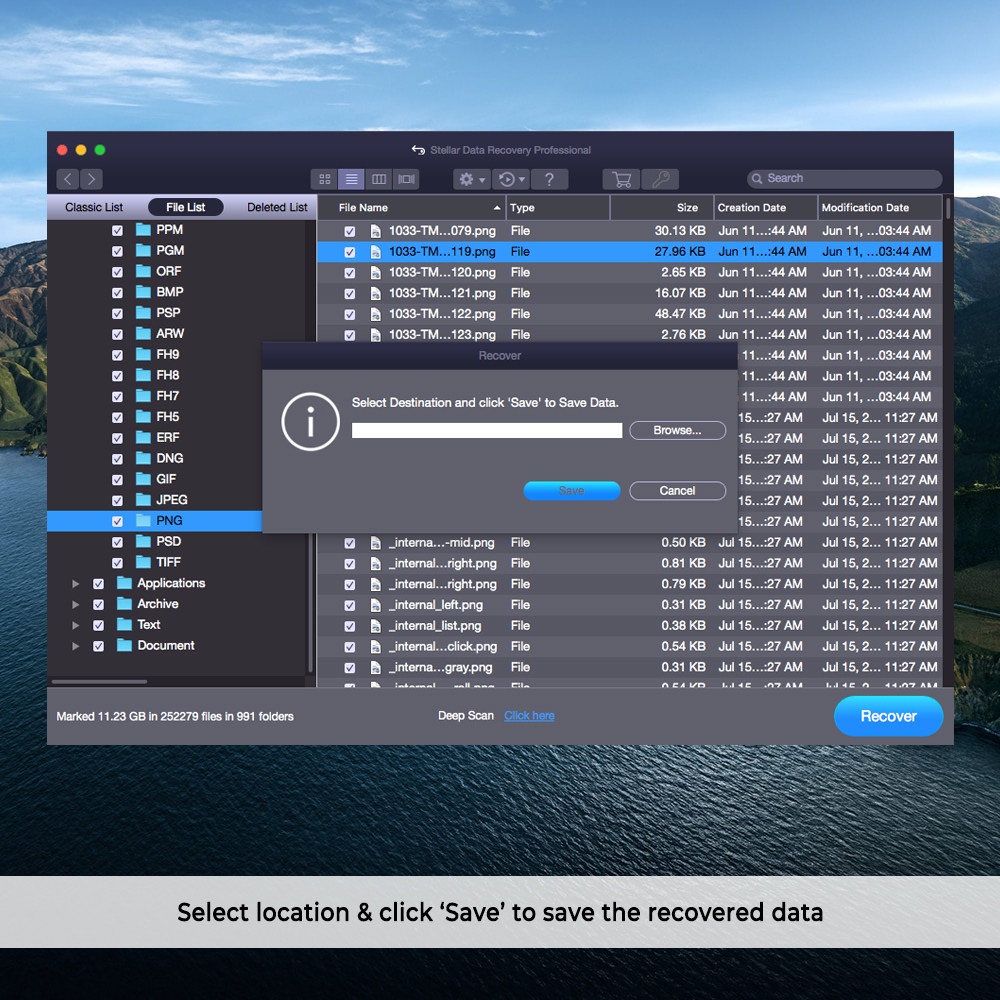This screenshot has width=1000, height=1000.
Task: Toggle the Applications folder checkbox
Action: click(x=98, y=584)
